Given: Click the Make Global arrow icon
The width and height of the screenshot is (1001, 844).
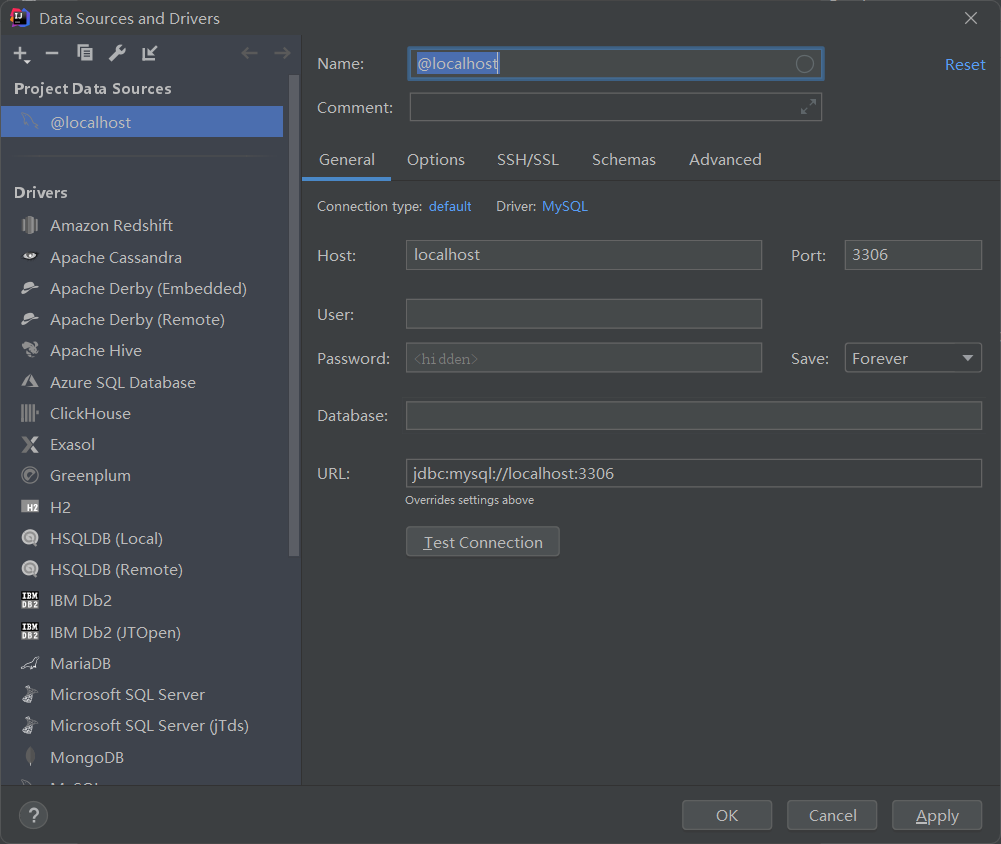Looking at the screenshot, I should point(149,53).
